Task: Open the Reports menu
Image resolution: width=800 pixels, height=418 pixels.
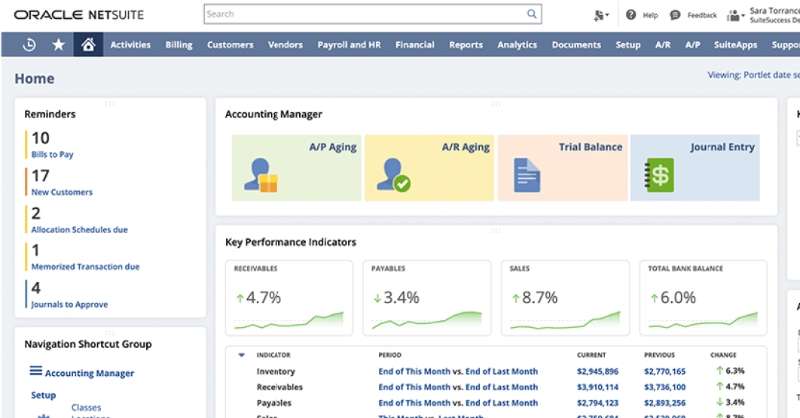Action: click(466, 45)
